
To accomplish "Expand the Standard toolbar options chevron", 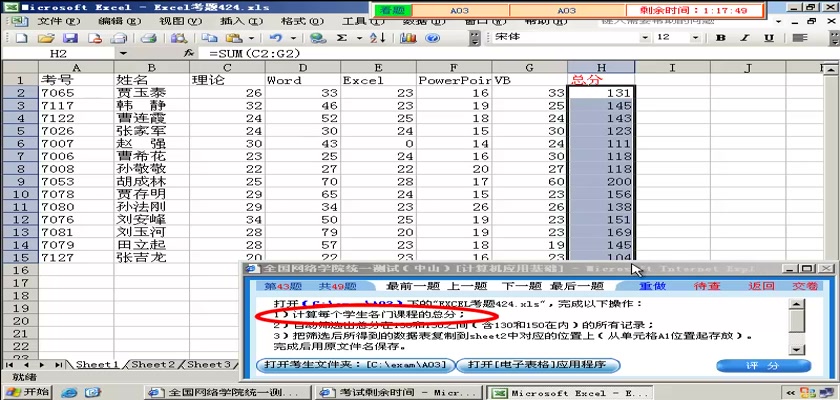I will pos(475,38).
